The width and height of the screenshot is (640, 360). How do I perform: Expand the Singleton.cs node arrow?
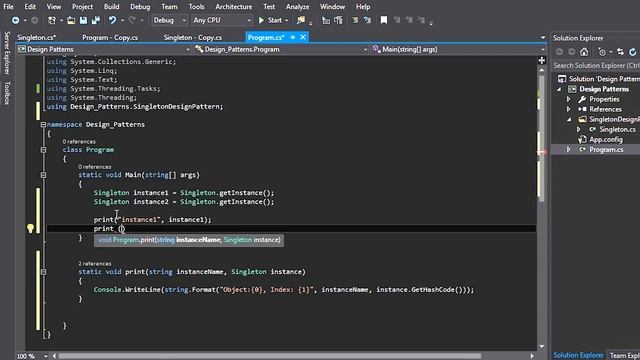578,129
